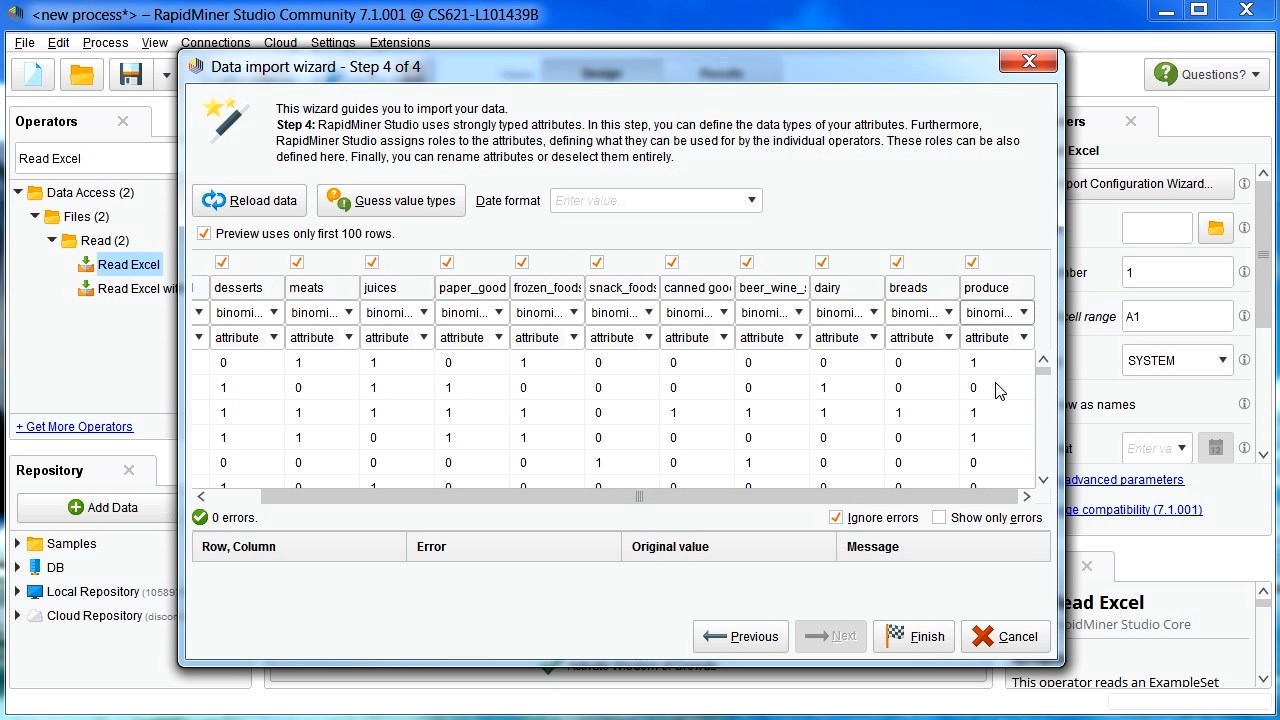Select Cloud Repository entry

(x=95, y=616)
